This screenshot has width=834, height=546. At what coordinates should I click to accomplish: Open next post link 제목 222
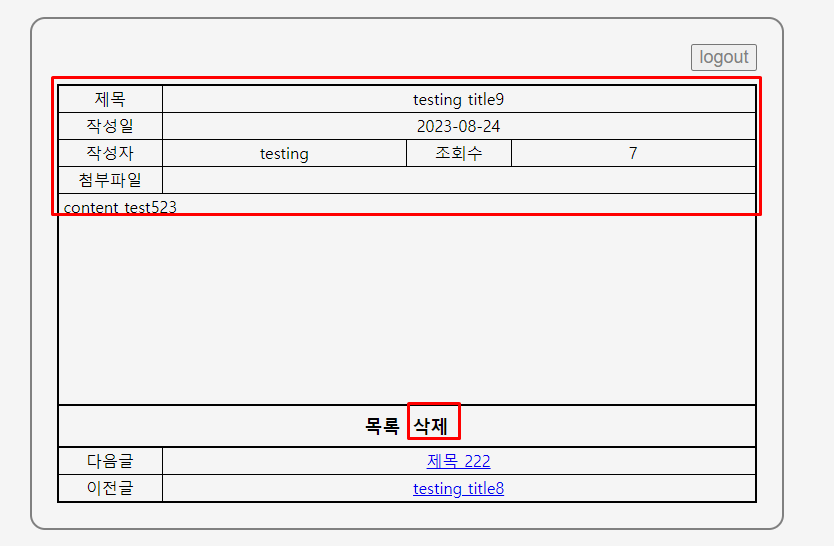coord(458,461)
